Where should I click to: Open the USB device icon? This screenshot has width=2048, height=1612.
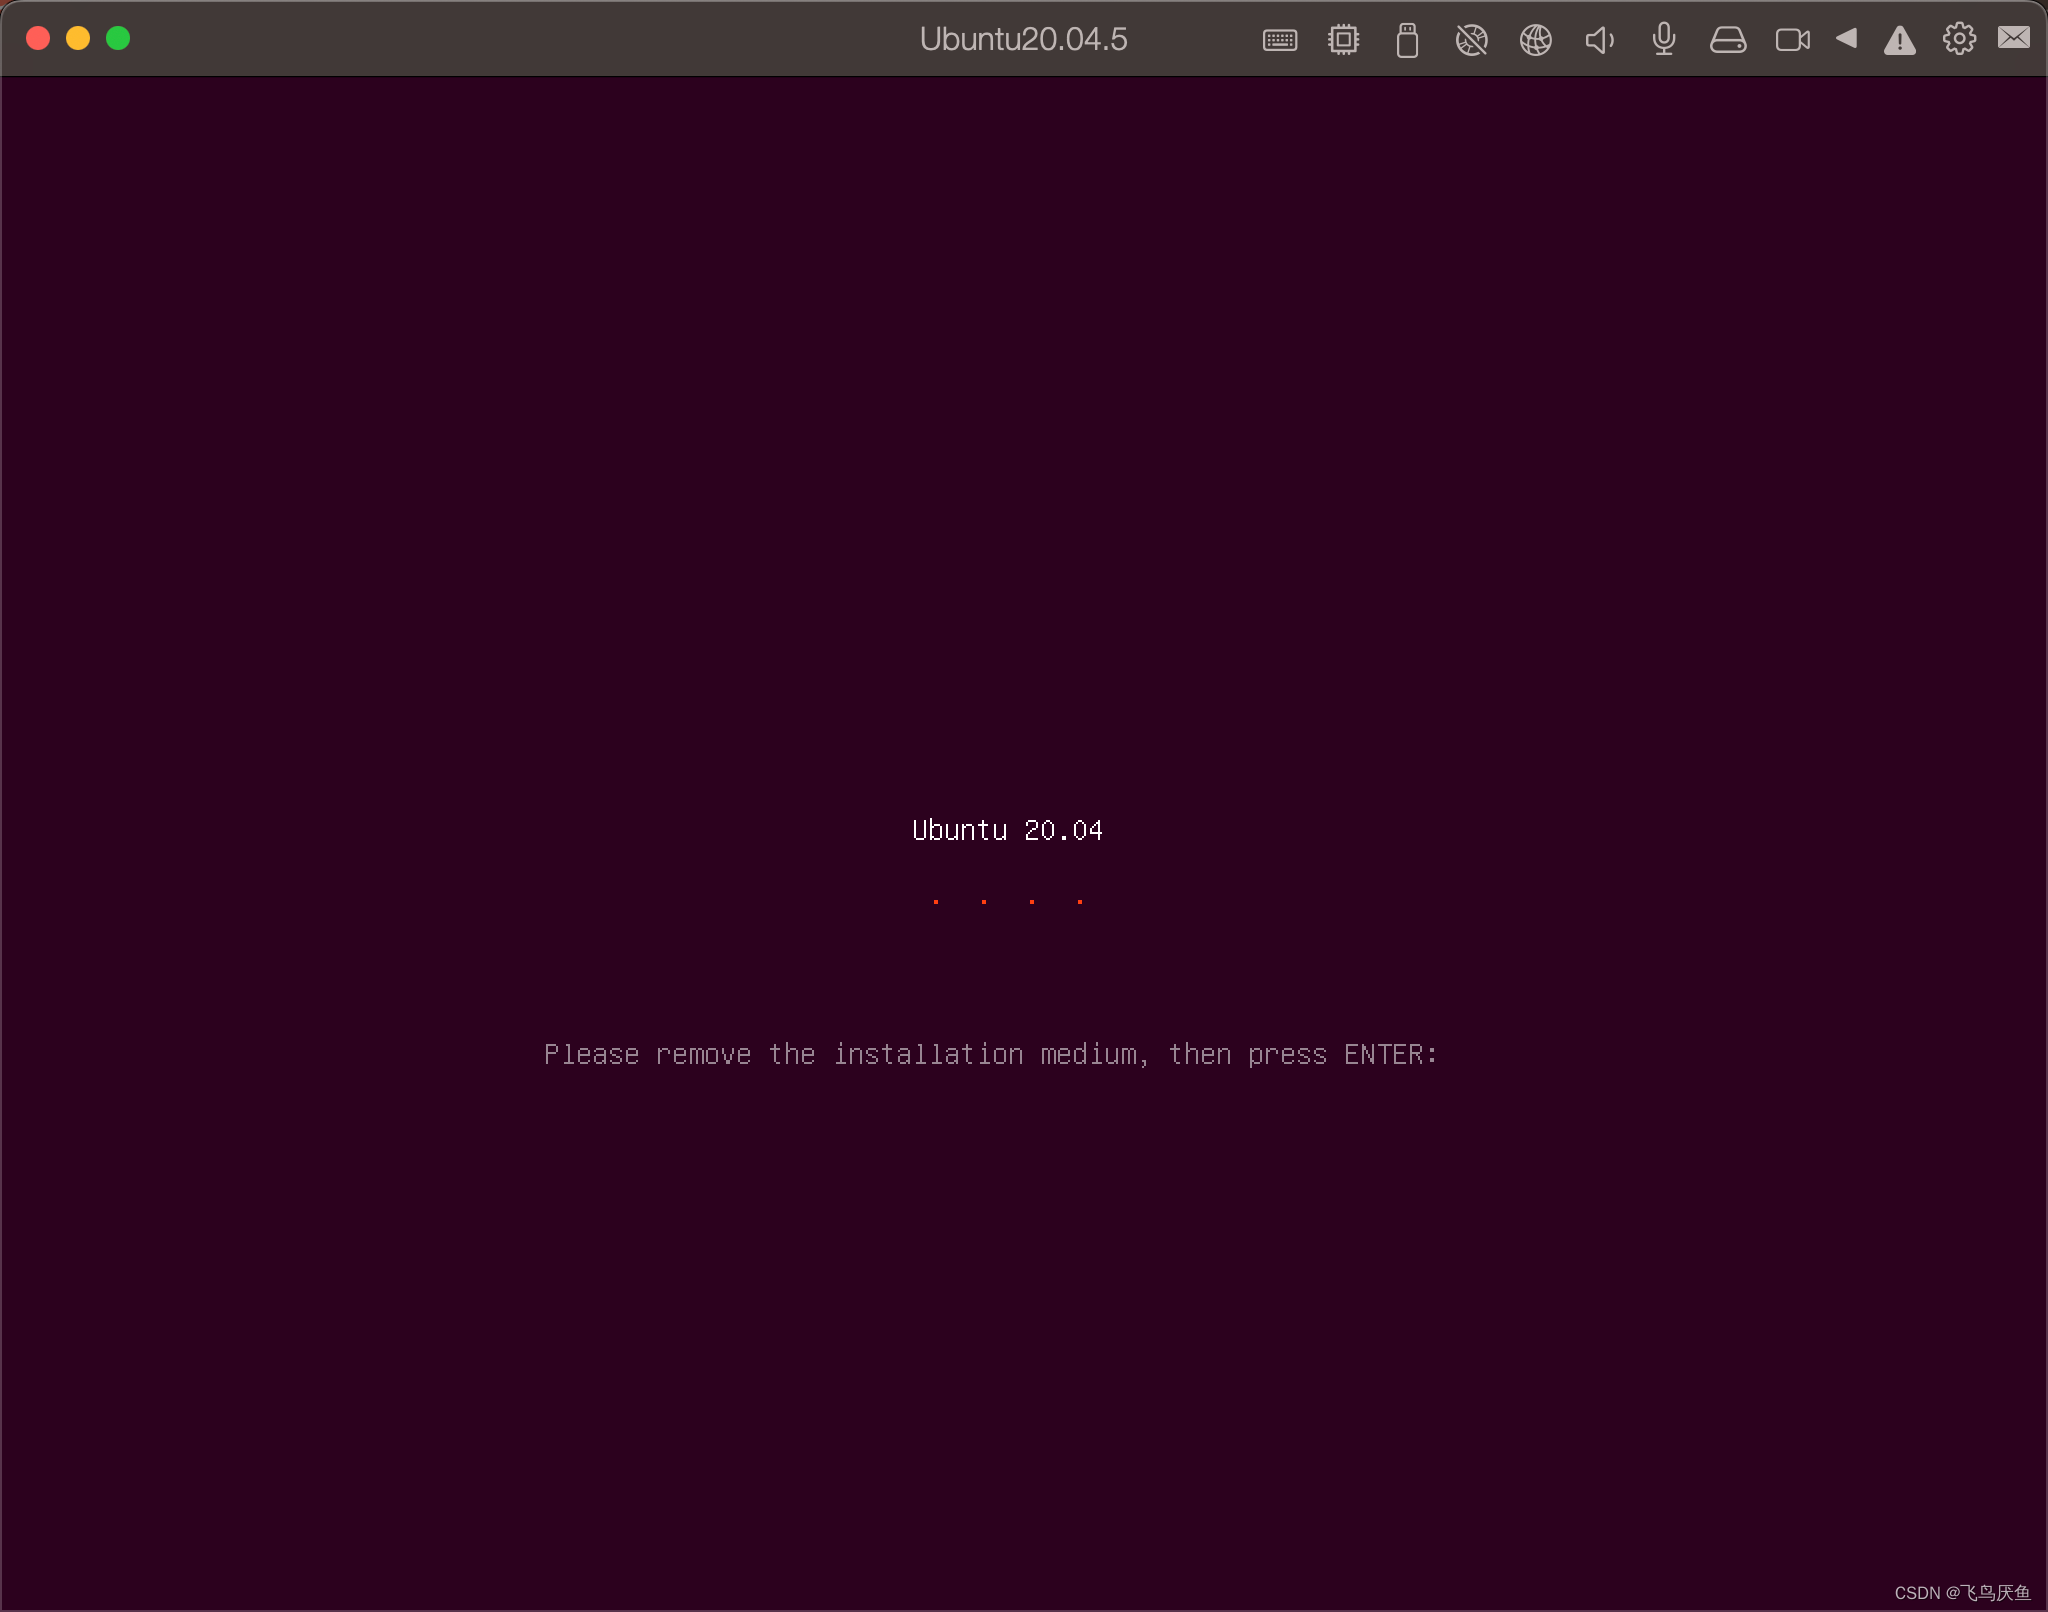pyautogui.click(x=1407, y=40)
